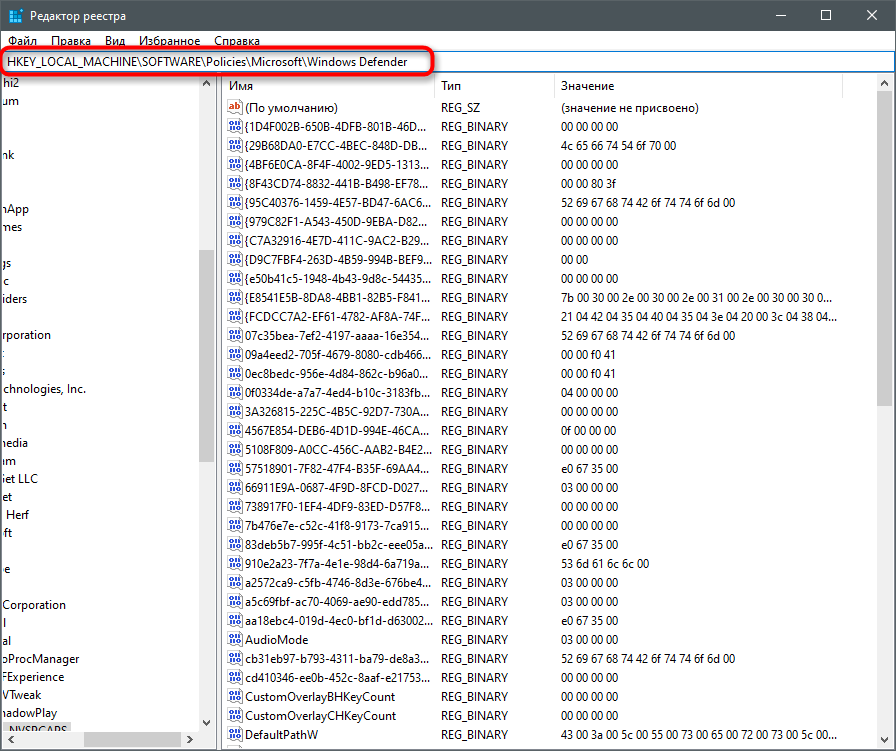Select the CustomOverlayCHKeyCount value name
896x751 pixels.
click(321, 716)
